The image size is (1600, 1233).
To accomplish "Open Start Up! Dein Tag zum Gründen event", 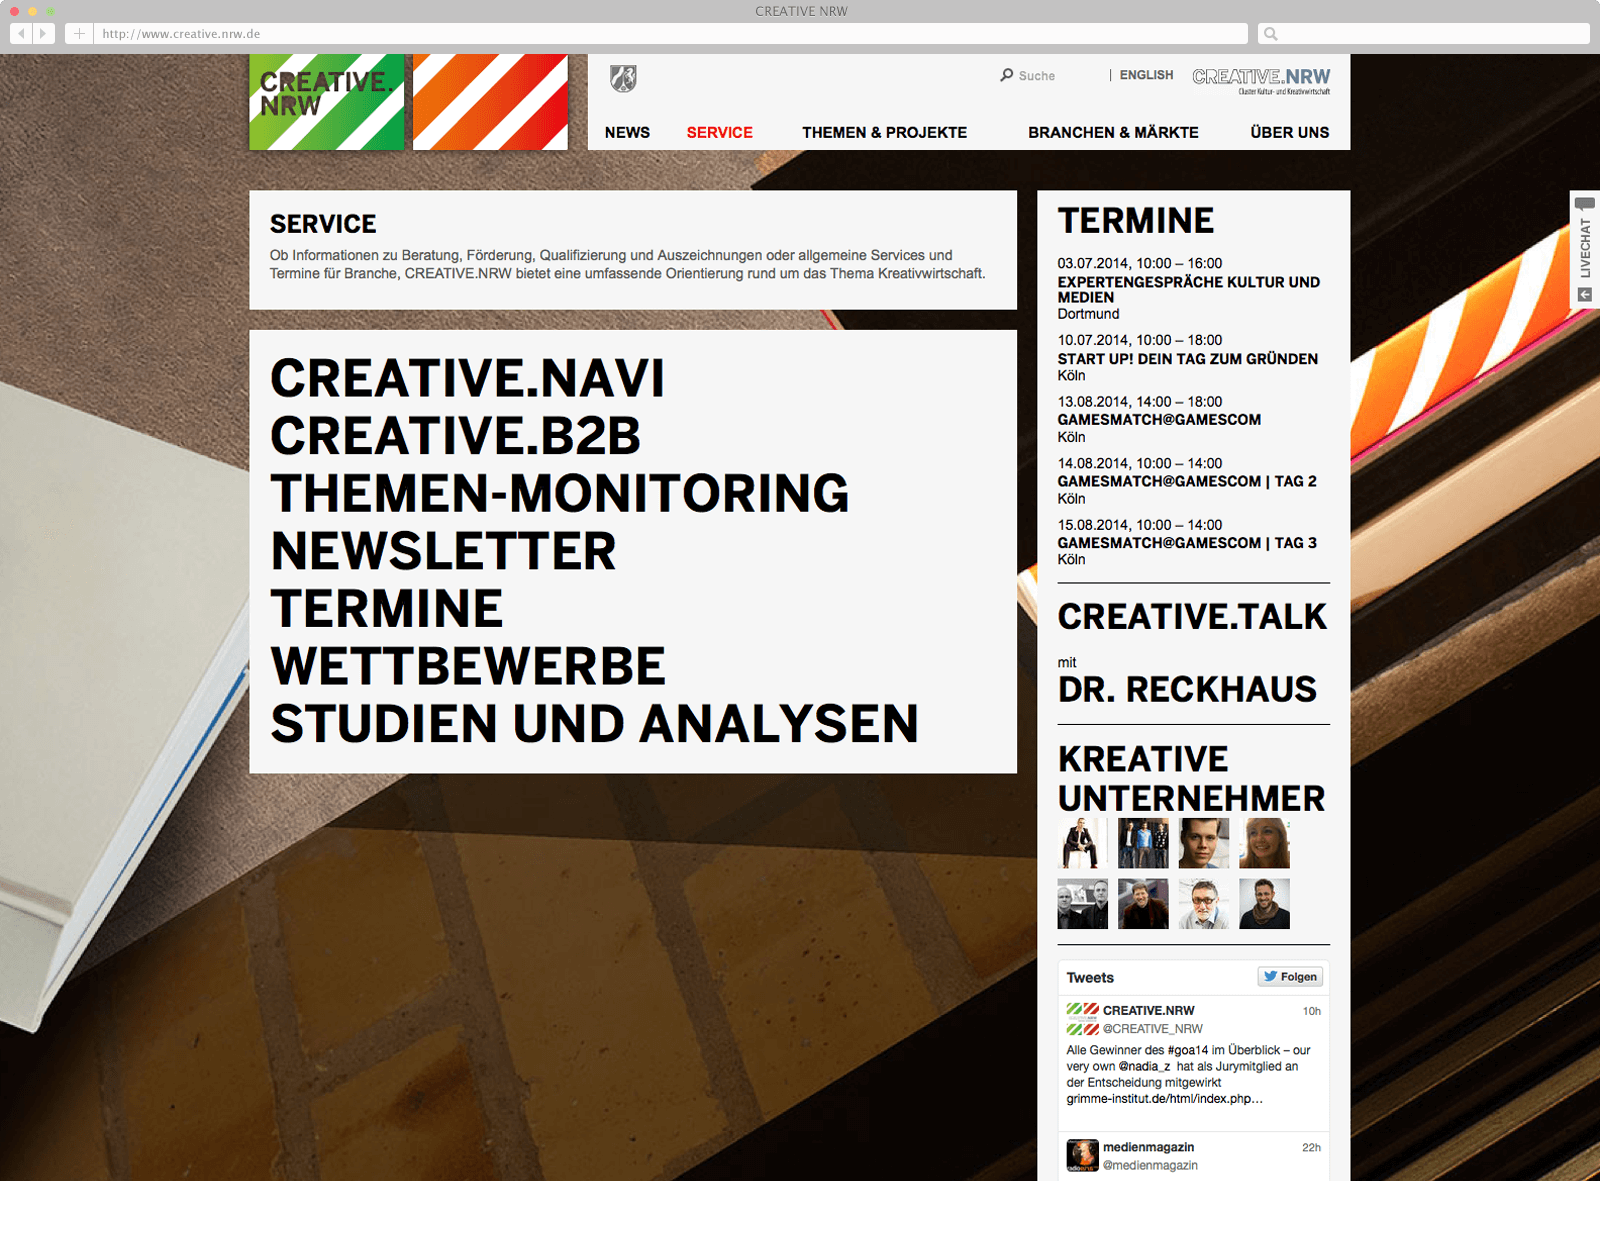I will tap(1188, 359).
